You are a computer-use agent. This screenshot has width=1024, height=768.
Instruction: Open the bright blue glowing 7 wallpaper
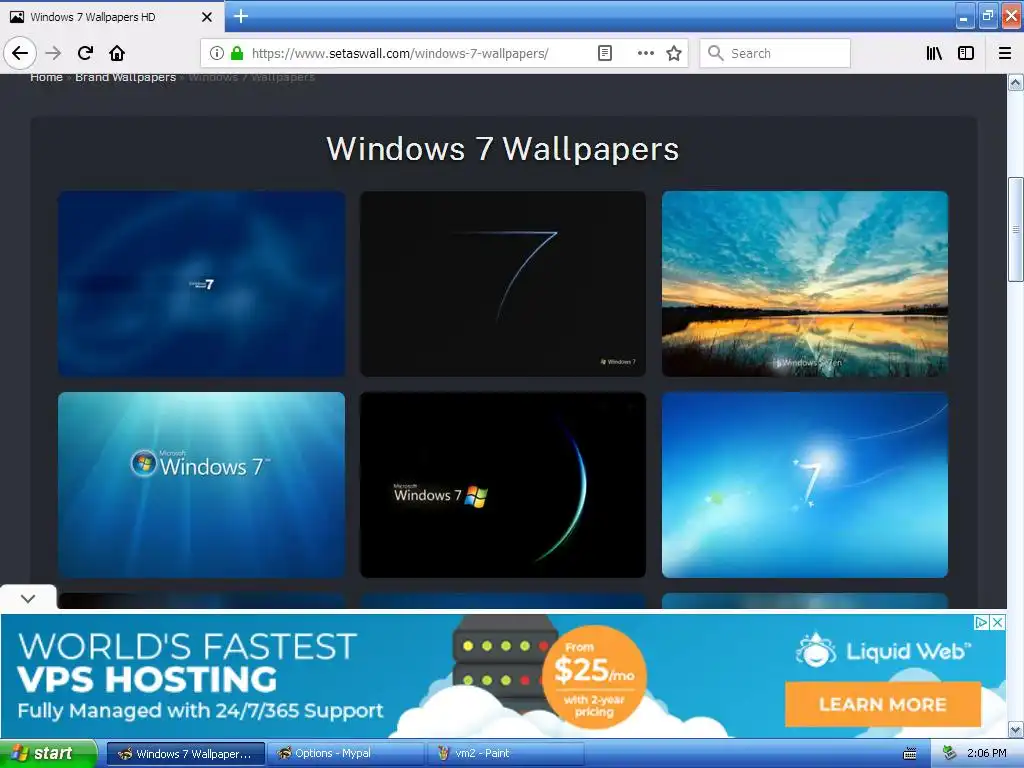click(805, 485)
